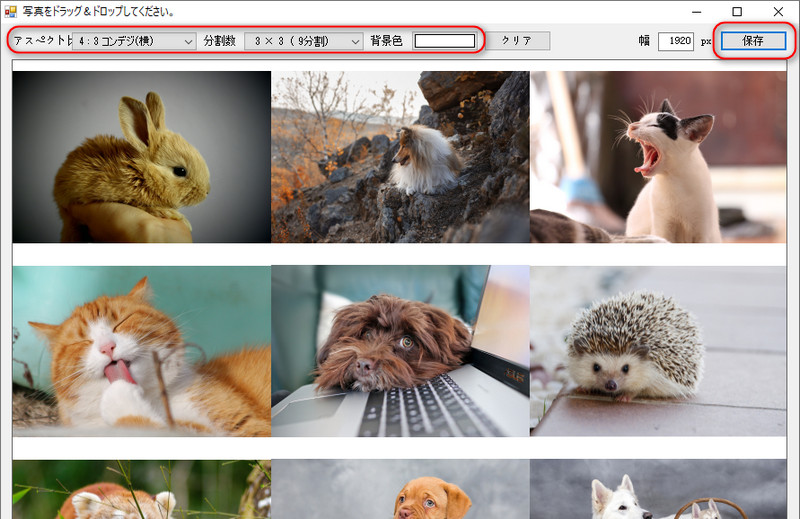Select the hedgehog photo

click(658, 351)
